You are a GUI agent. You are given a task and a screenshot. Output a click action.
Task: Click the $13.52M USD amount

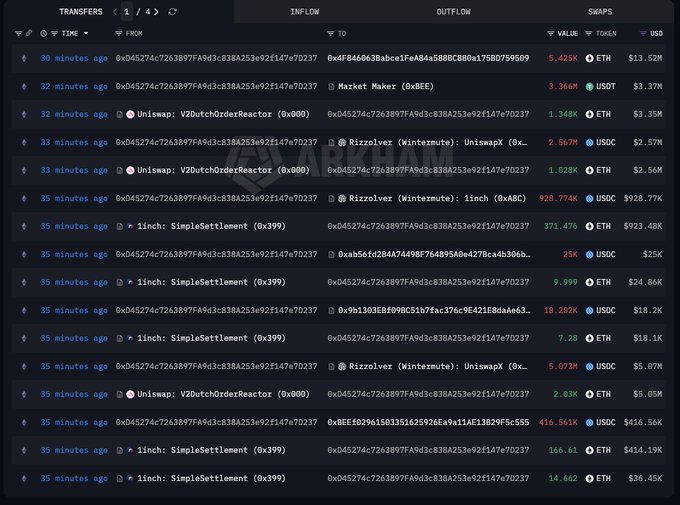click(645, 58)
